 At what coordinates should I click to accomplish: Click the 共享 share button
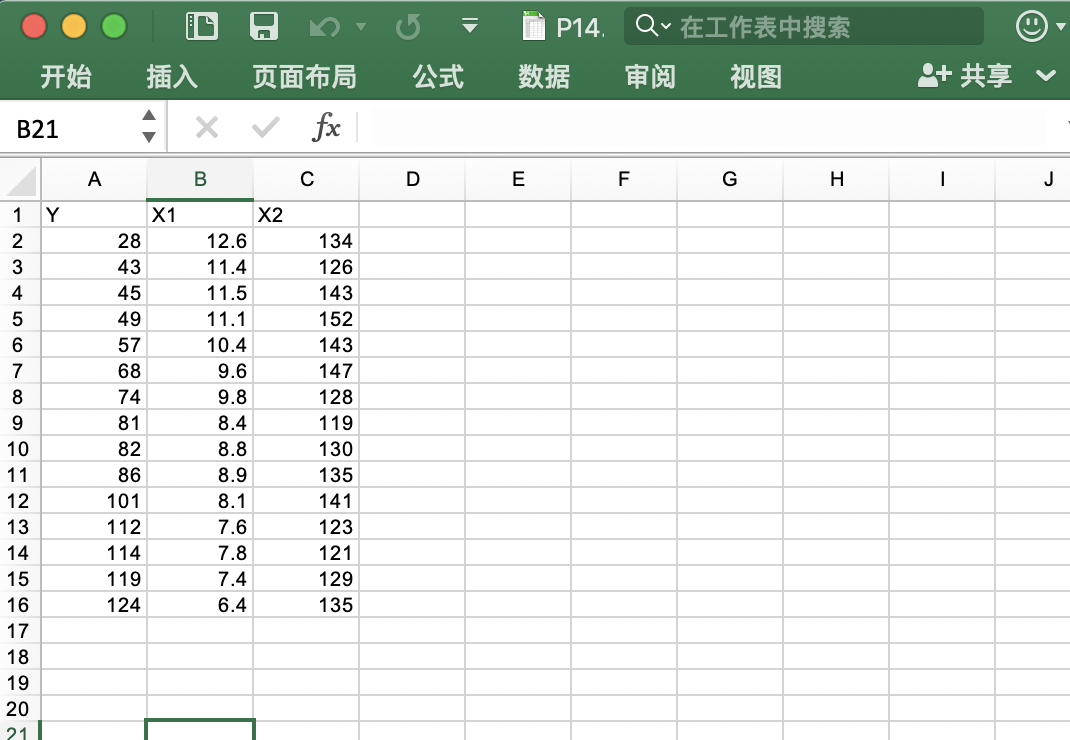click(964, 75)
